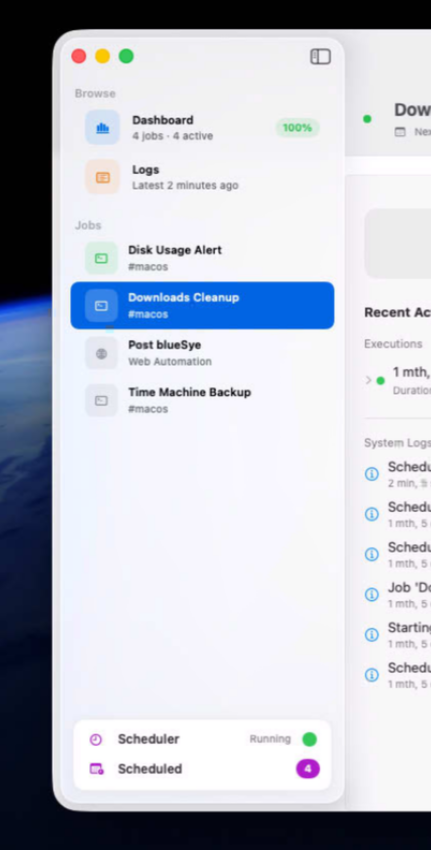Image resolution: width=431 pixels, height=850 pixels.
Task: Click the 'Browse' section heading
Action: pyautogui.click(x=95, y=93)
